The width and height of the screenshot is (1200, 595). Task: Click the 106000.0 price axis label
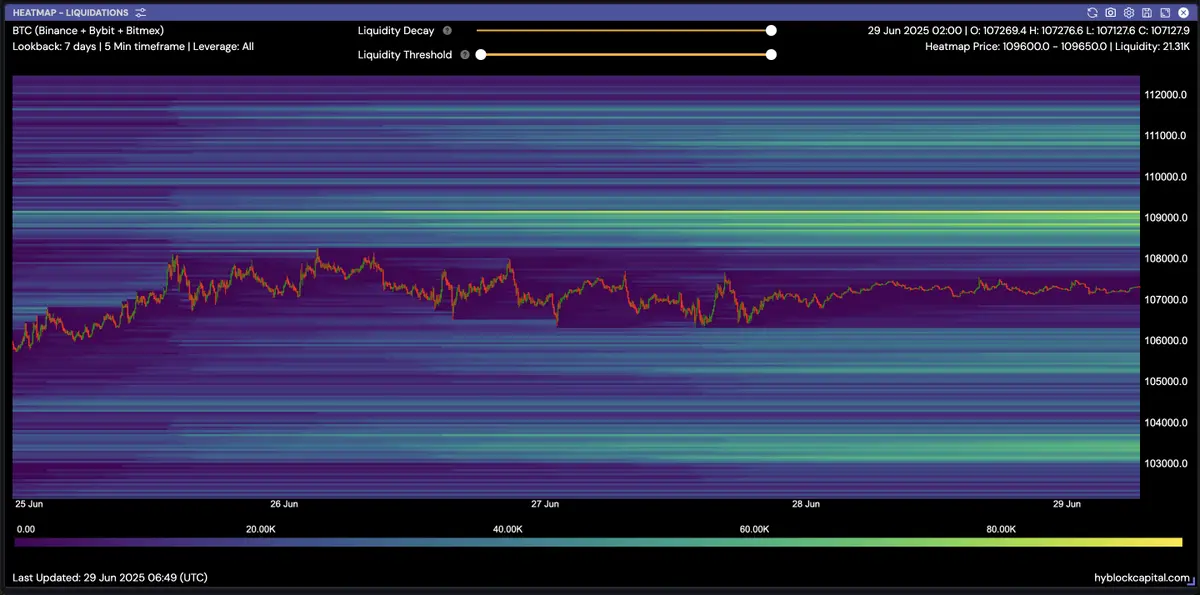click(x=1167, y=341)
